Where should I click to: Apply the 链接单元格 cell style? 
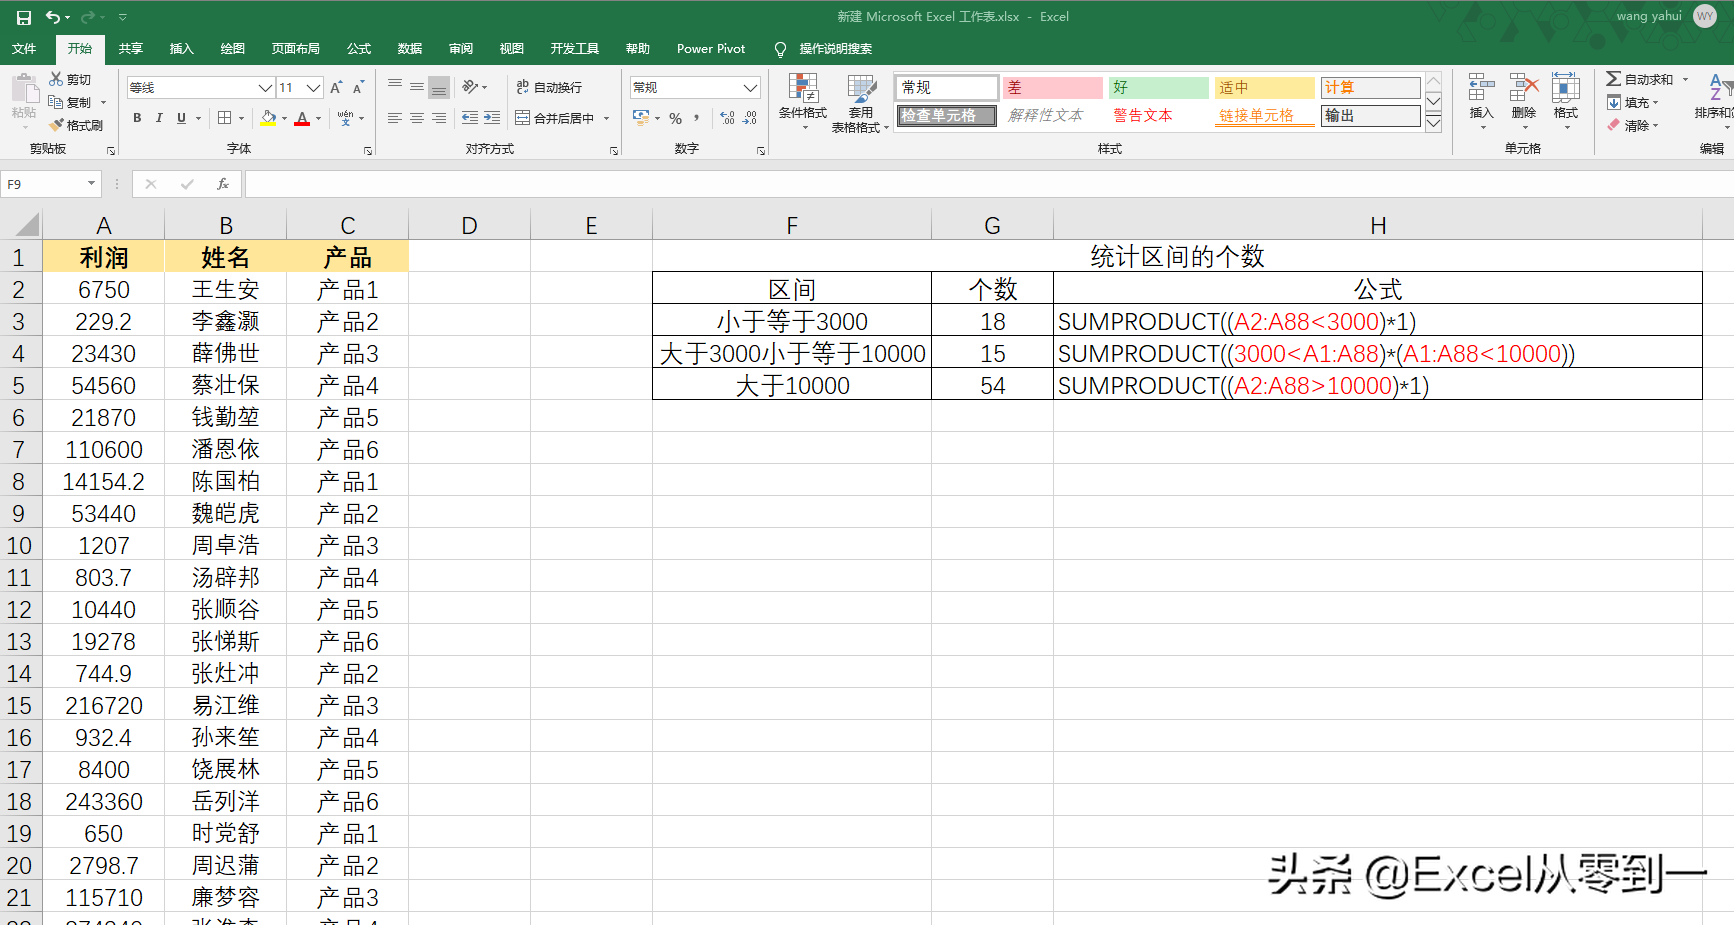click(x=1264, y=116)
